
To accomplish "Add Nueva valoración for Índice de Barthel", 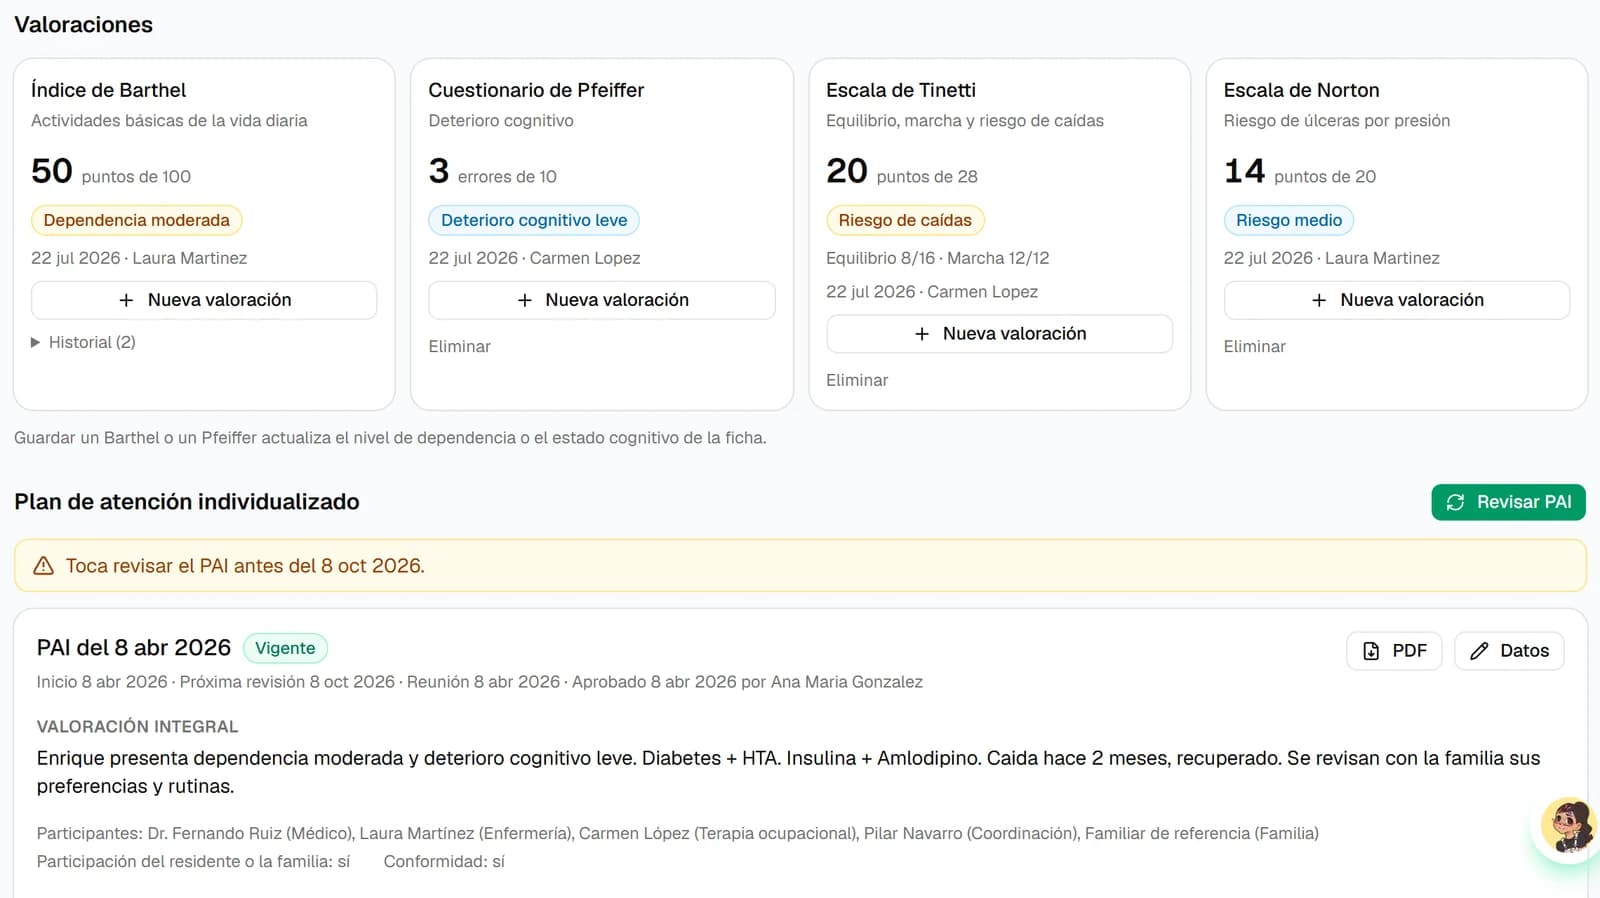I will pos(204,300).
